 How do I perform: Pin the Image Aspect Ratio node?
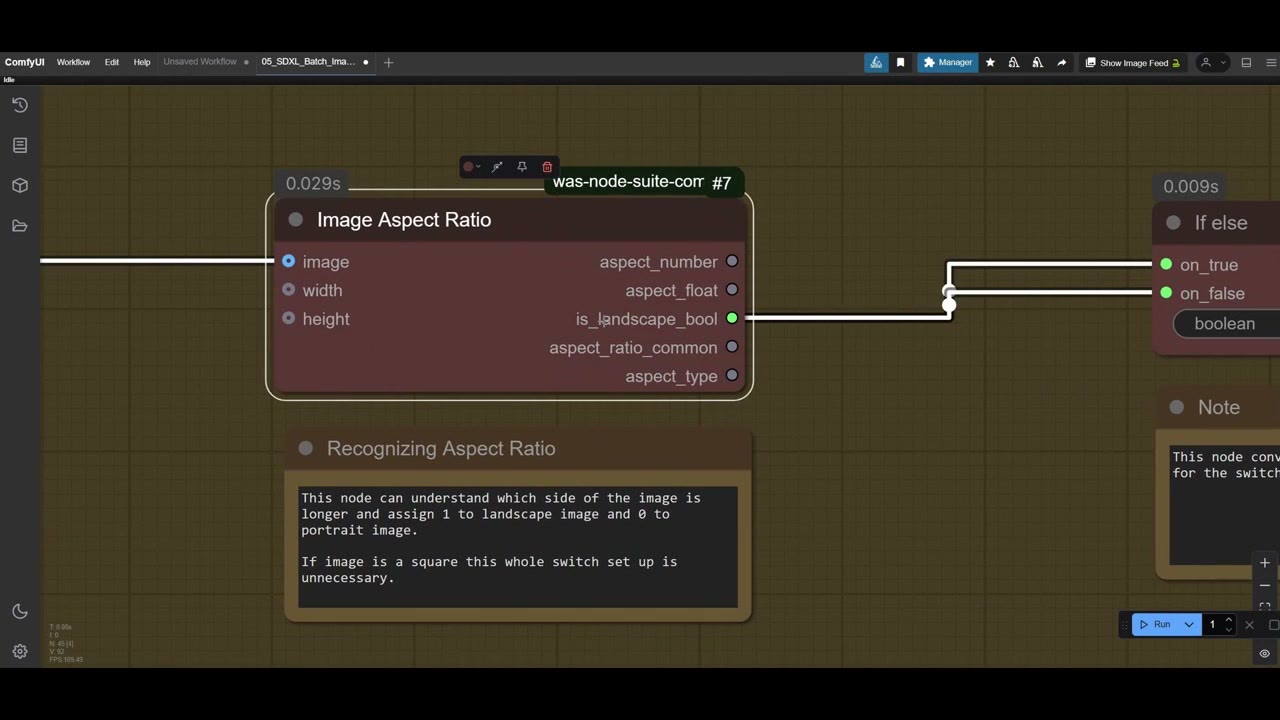pyautogui.click(x=522, y=167)
